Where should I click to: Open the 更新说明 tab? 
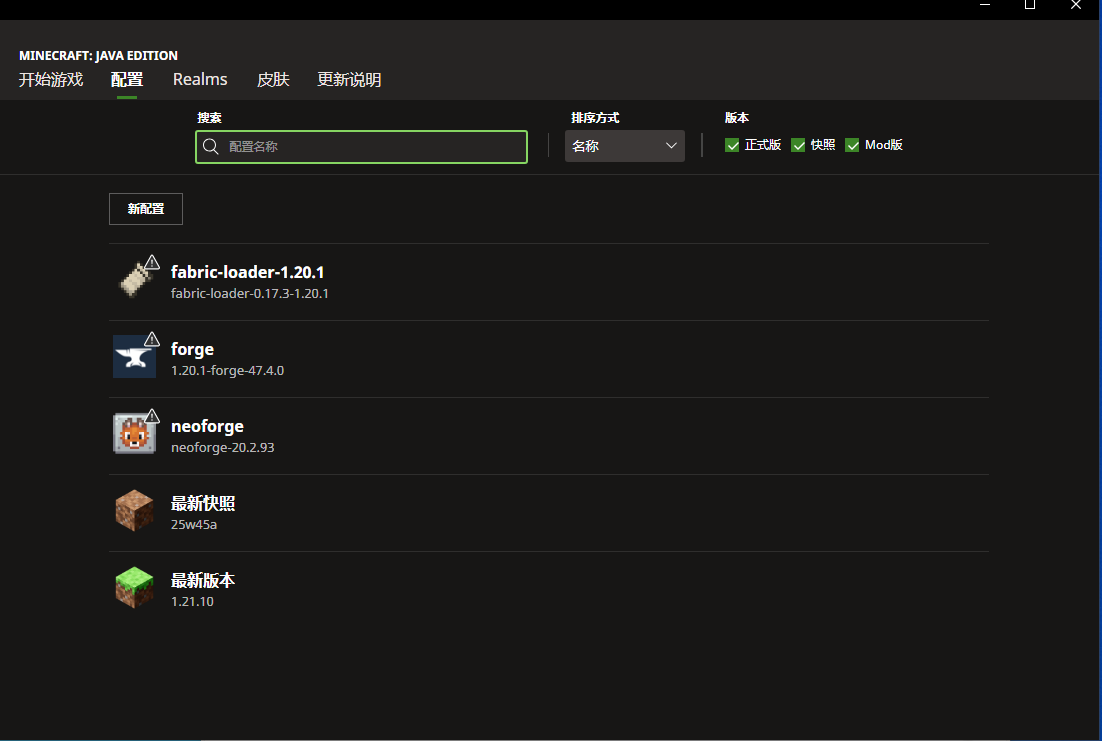[349, 79]
